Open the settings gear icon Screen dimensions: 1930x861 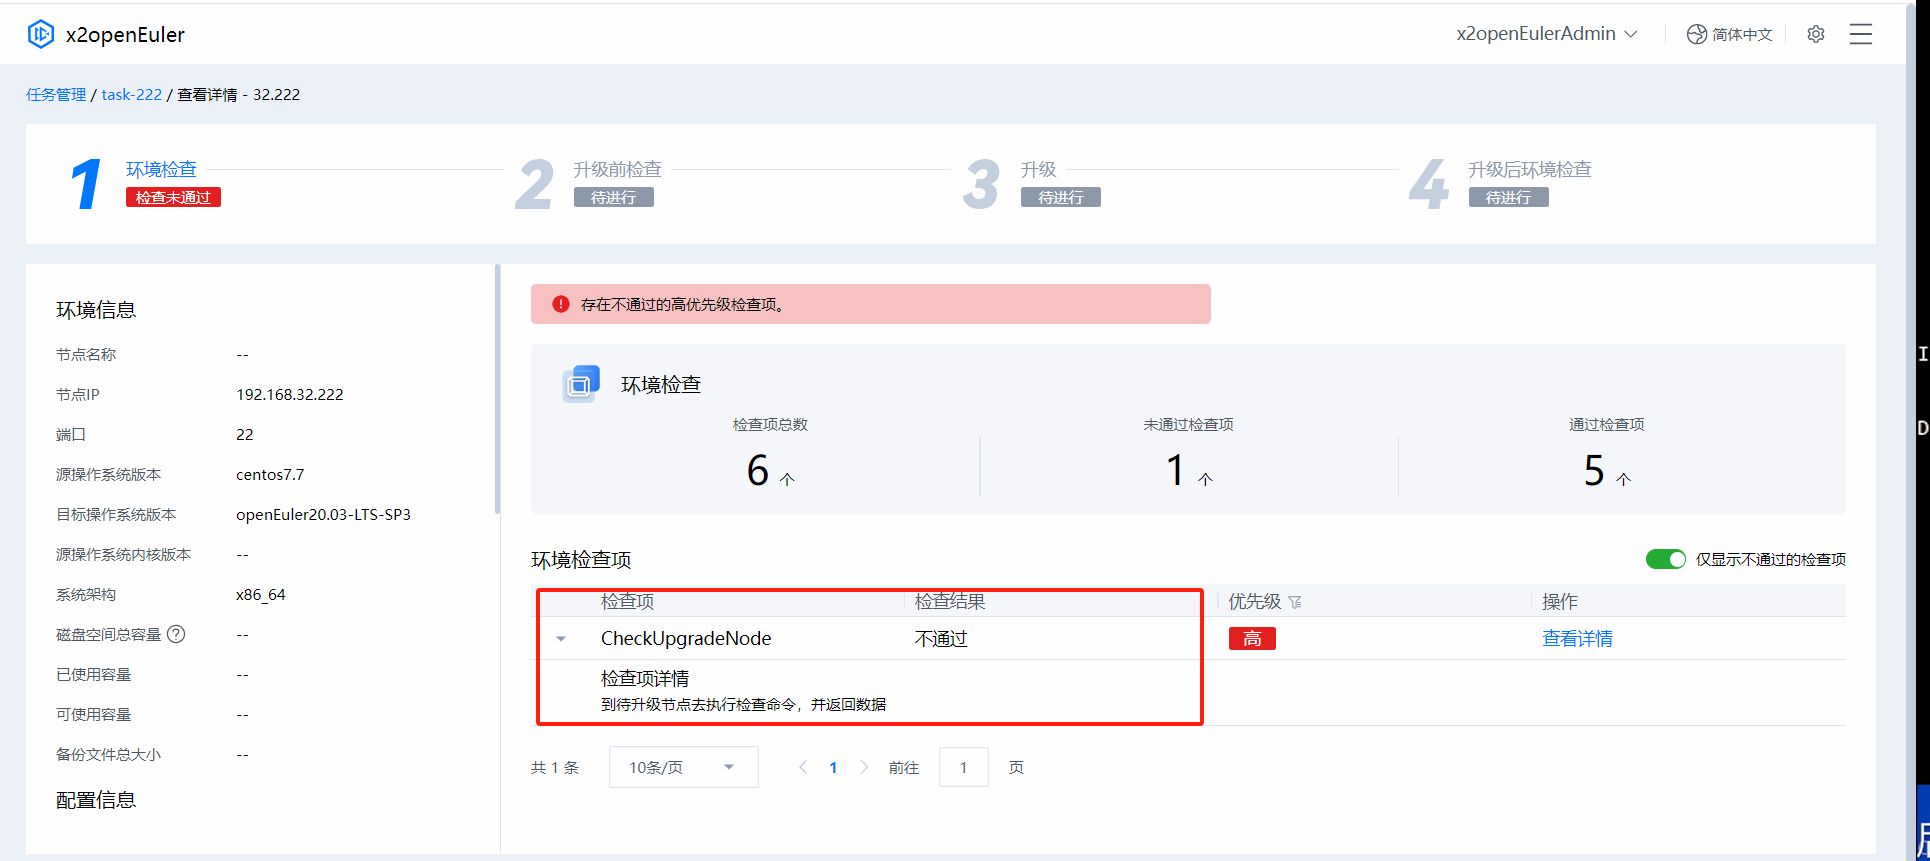pyautogui.click(x=1816, y=34)
